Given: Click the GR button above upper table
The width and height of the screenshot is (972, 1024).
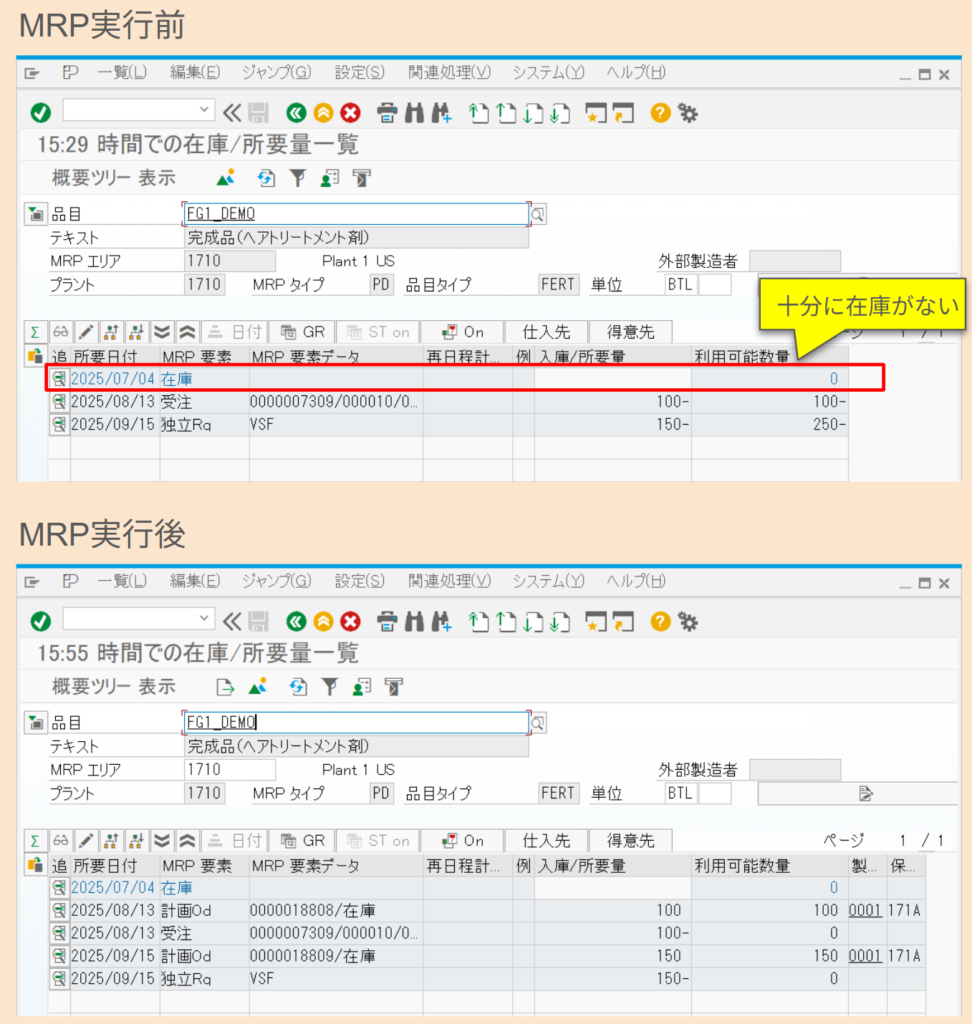Looking at the screenshot, I should point(302,332).
